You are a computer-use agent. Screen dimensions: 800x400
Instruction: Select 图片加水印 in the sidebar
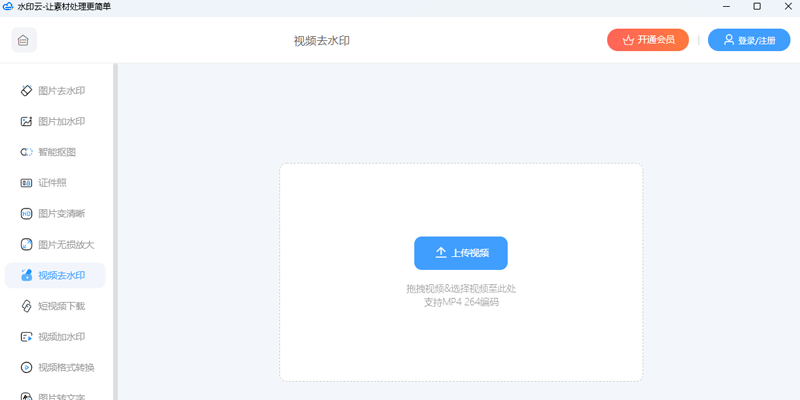[55, 121]
